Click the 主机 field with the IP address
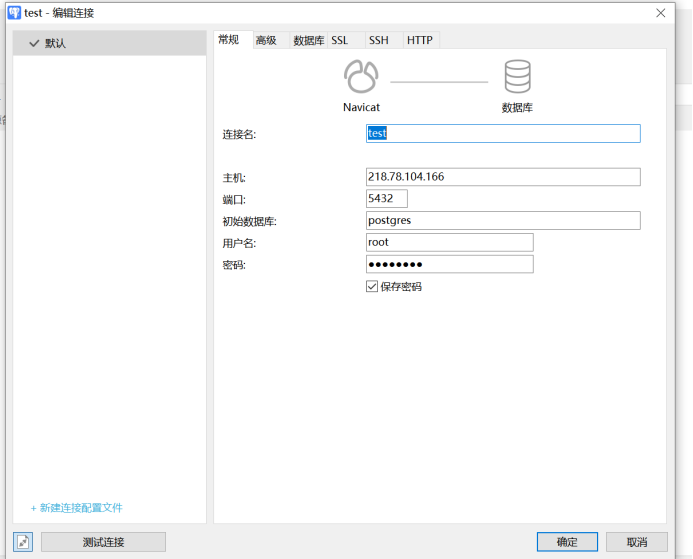Viewport: 693px width, 559px height. [503, 177]
